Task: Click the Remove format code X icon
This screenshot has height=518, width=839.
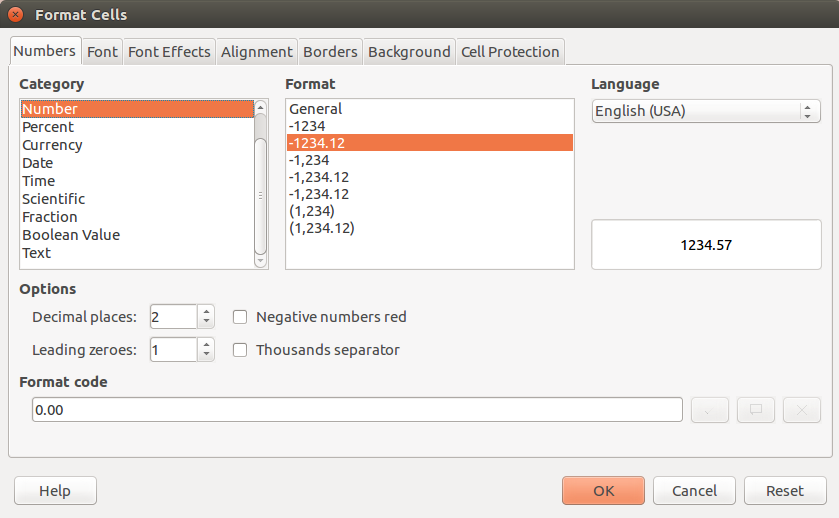Action: [802, 410]
